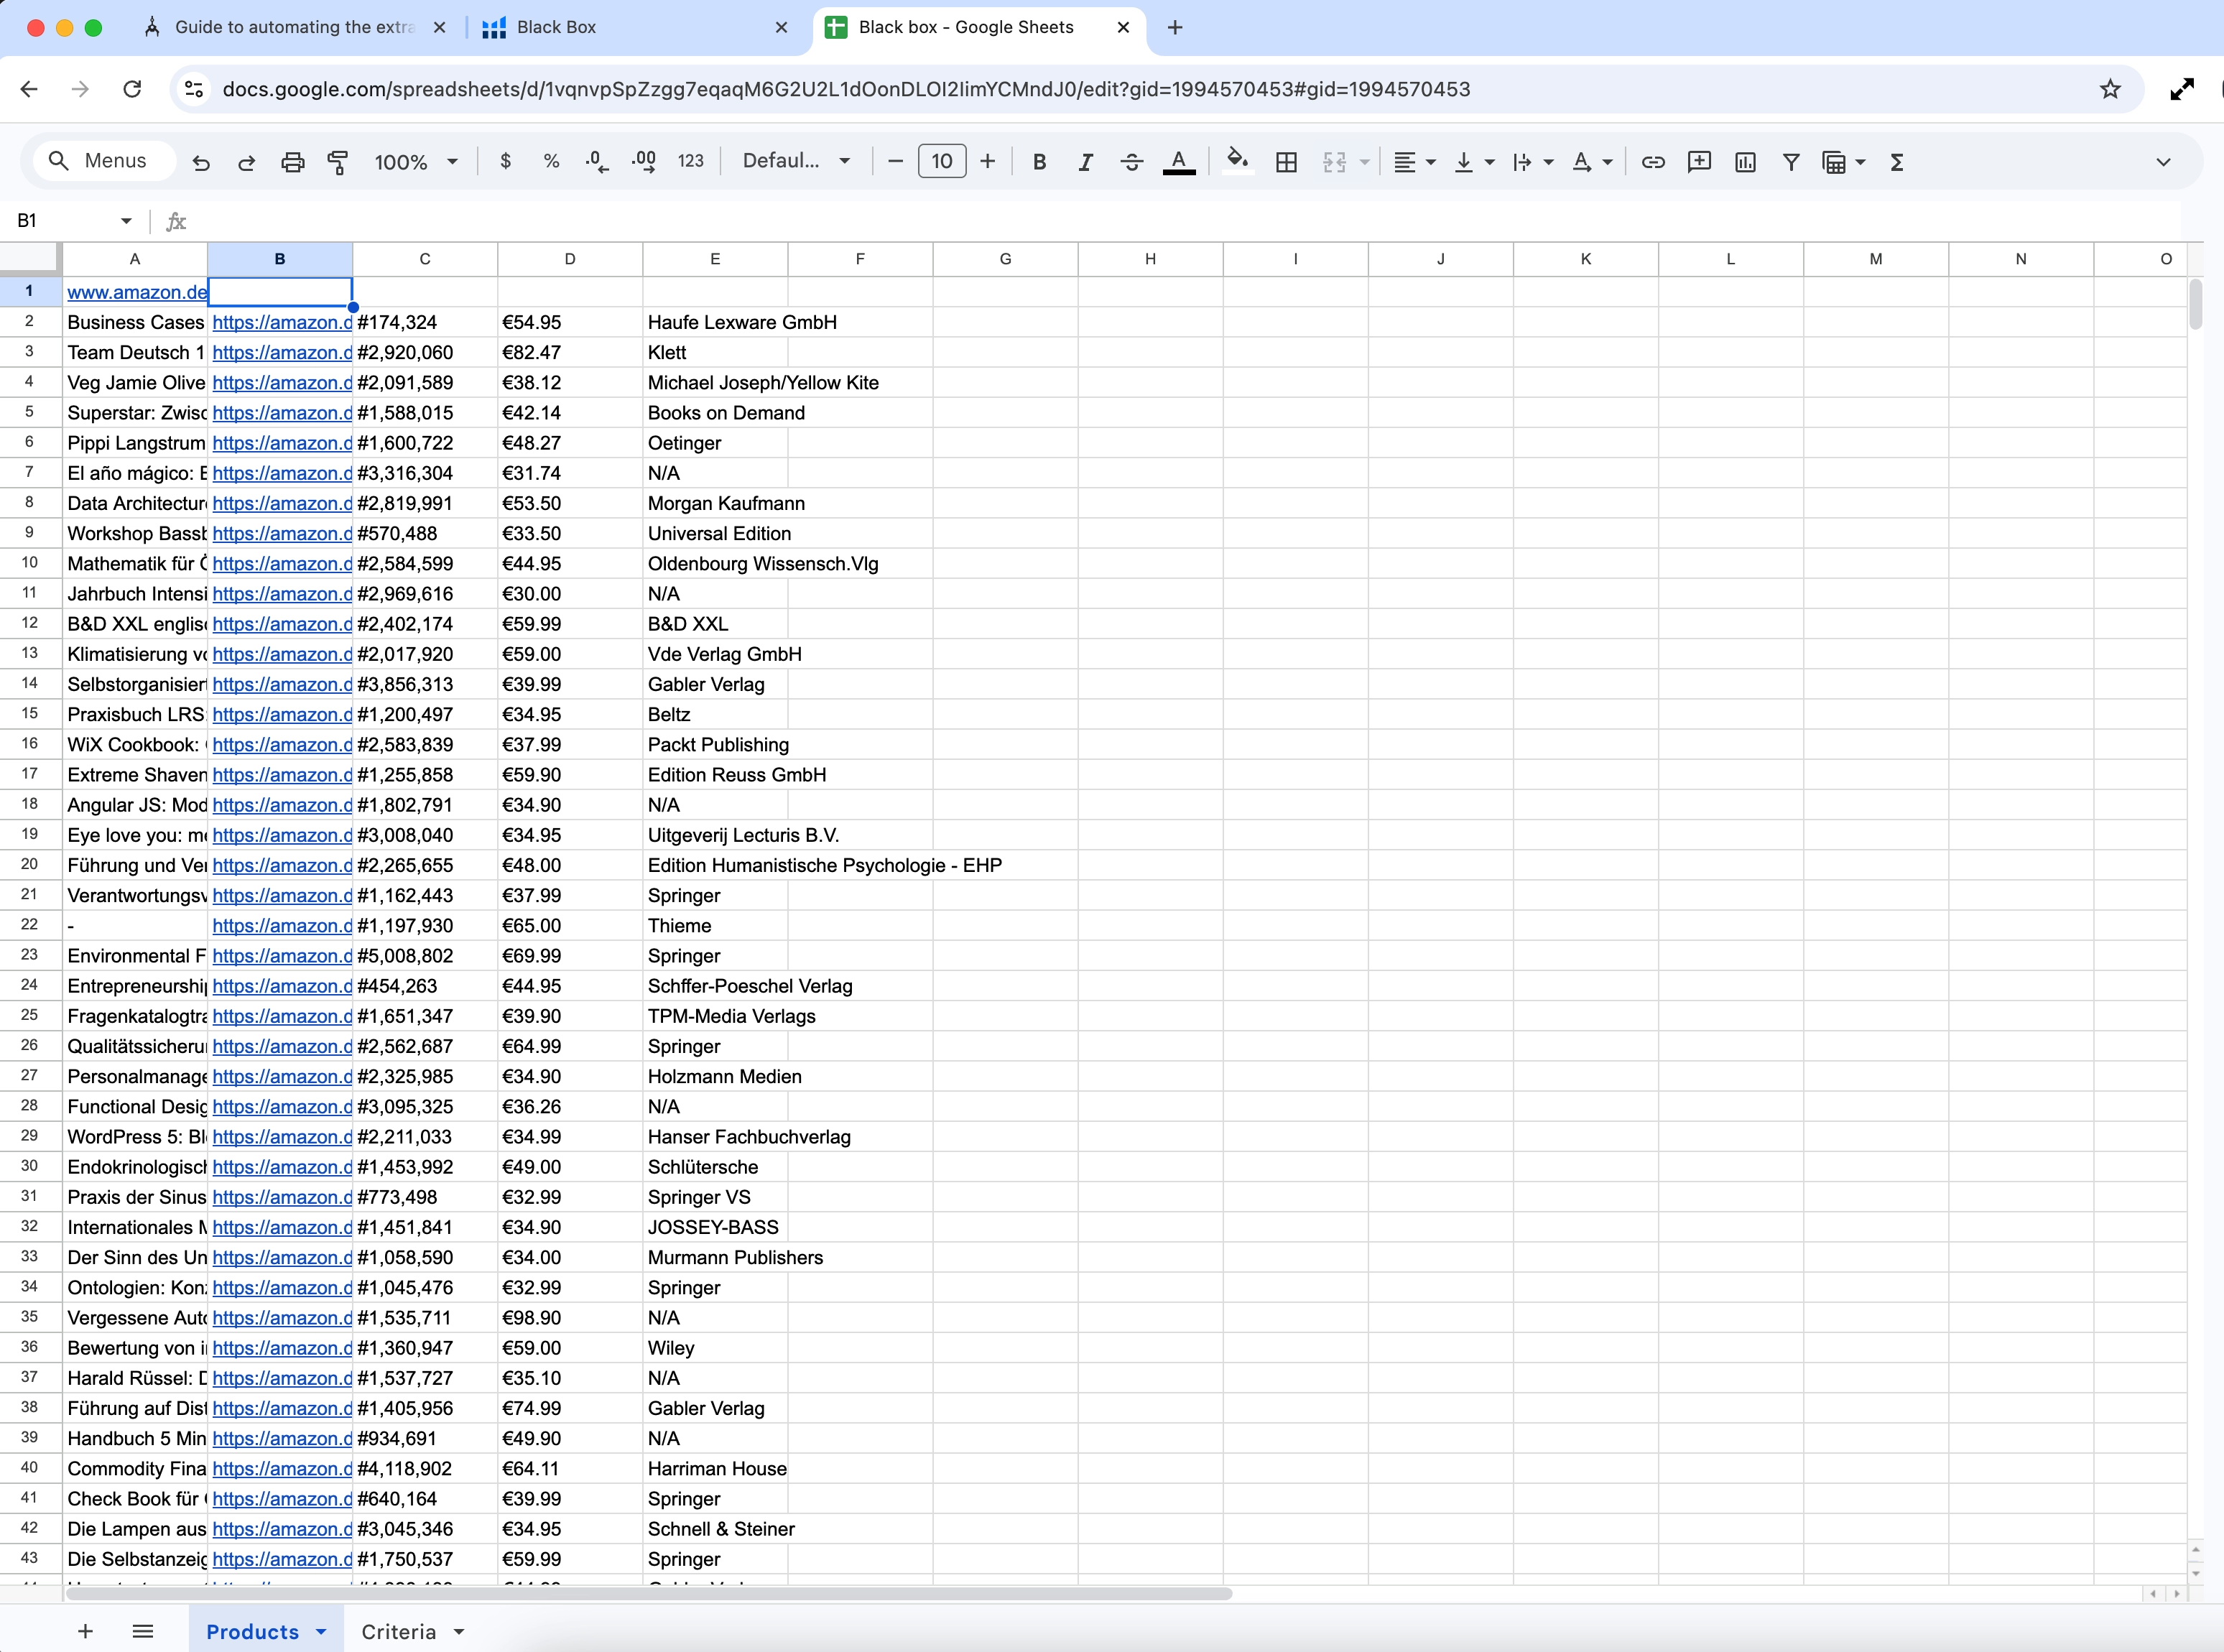Open the All Sheets list icon
Image resolution: width=2224 pixels, height=1652 pixels.
tap(143, 1631)
